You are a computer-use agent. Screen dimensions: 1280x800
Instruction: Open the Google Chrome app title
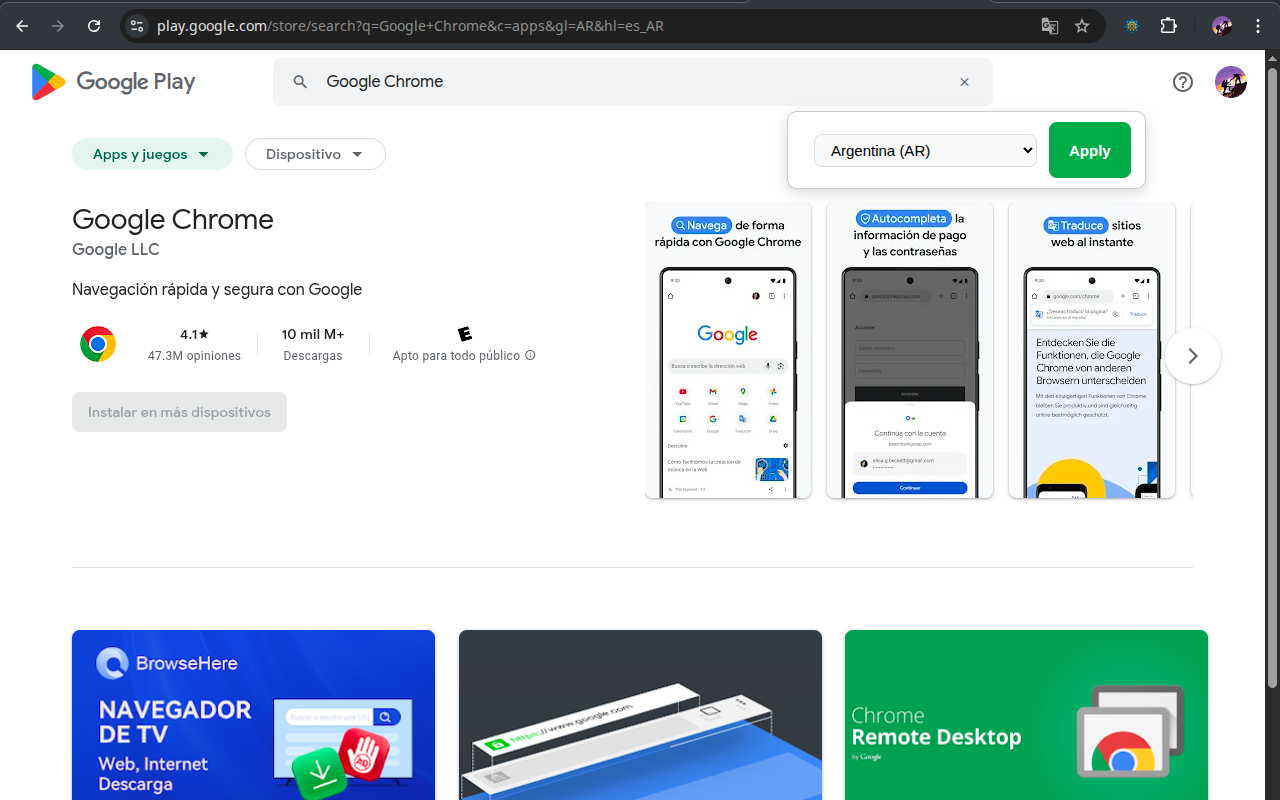pyautogui.click(x=173, y=219)
